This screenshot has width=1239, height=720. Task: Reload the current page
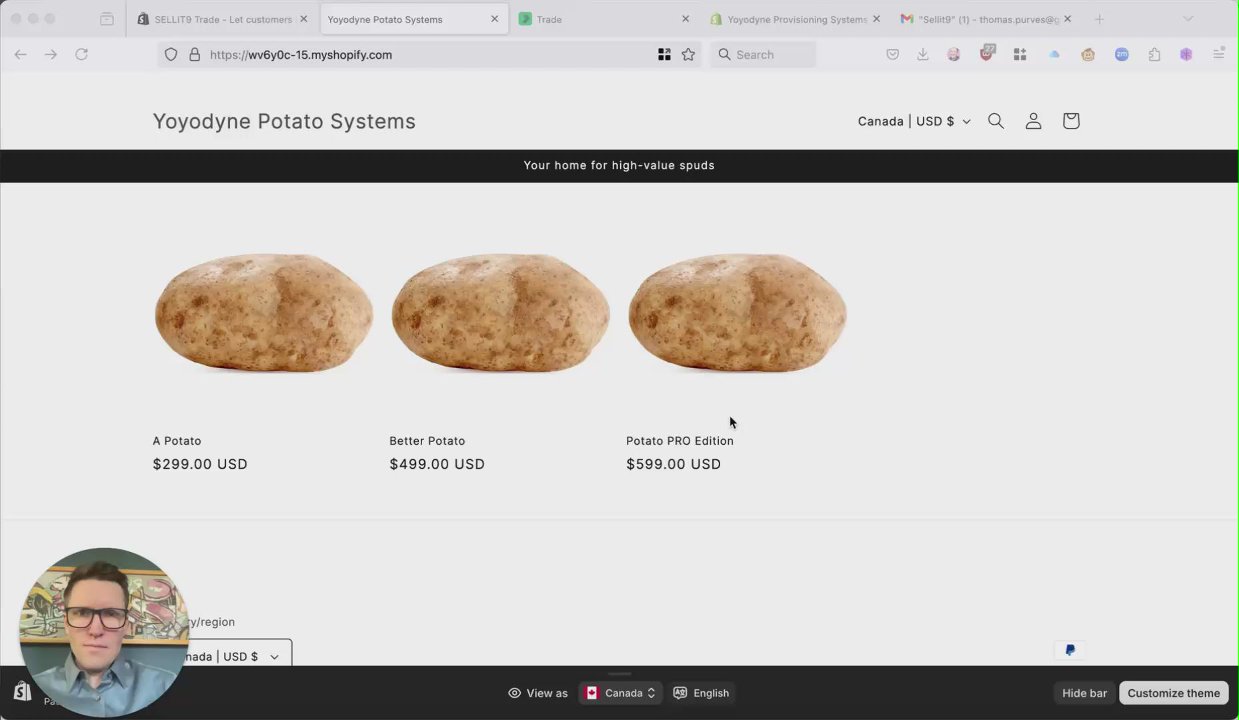(x=82, y=54)
